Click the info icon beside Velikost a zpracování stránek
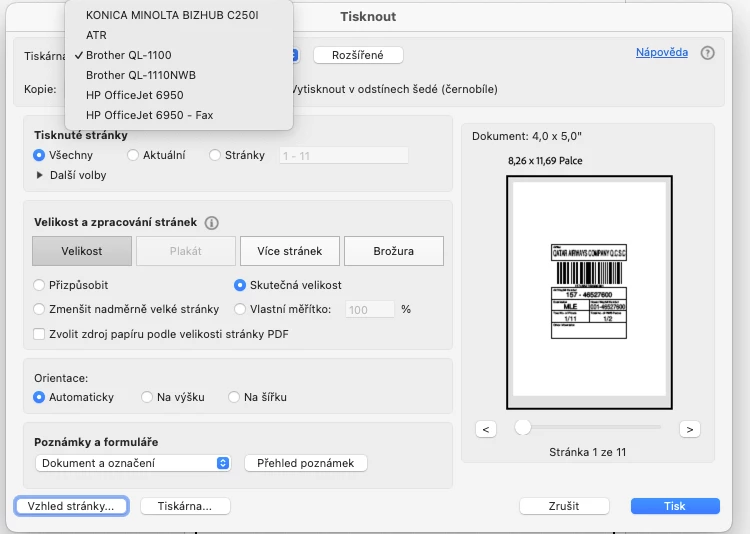This screenshot has height=534, width=750. click(x=211, y=223)
